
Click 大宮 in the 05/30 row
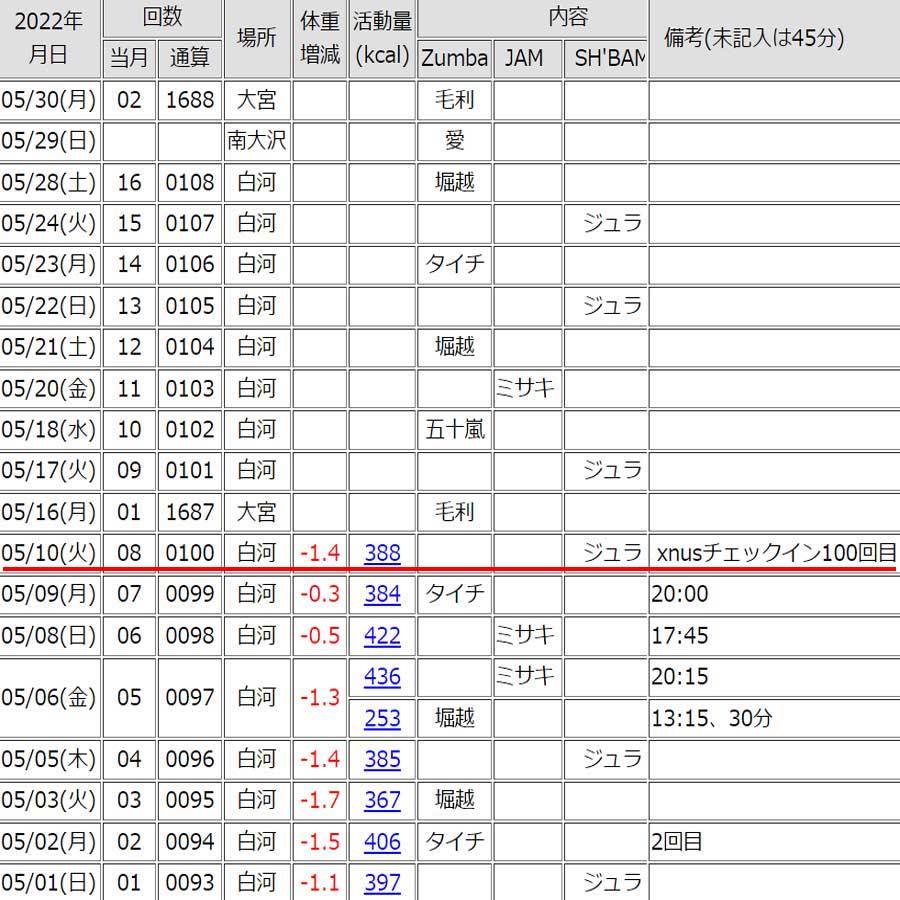[x=257, y=100]
